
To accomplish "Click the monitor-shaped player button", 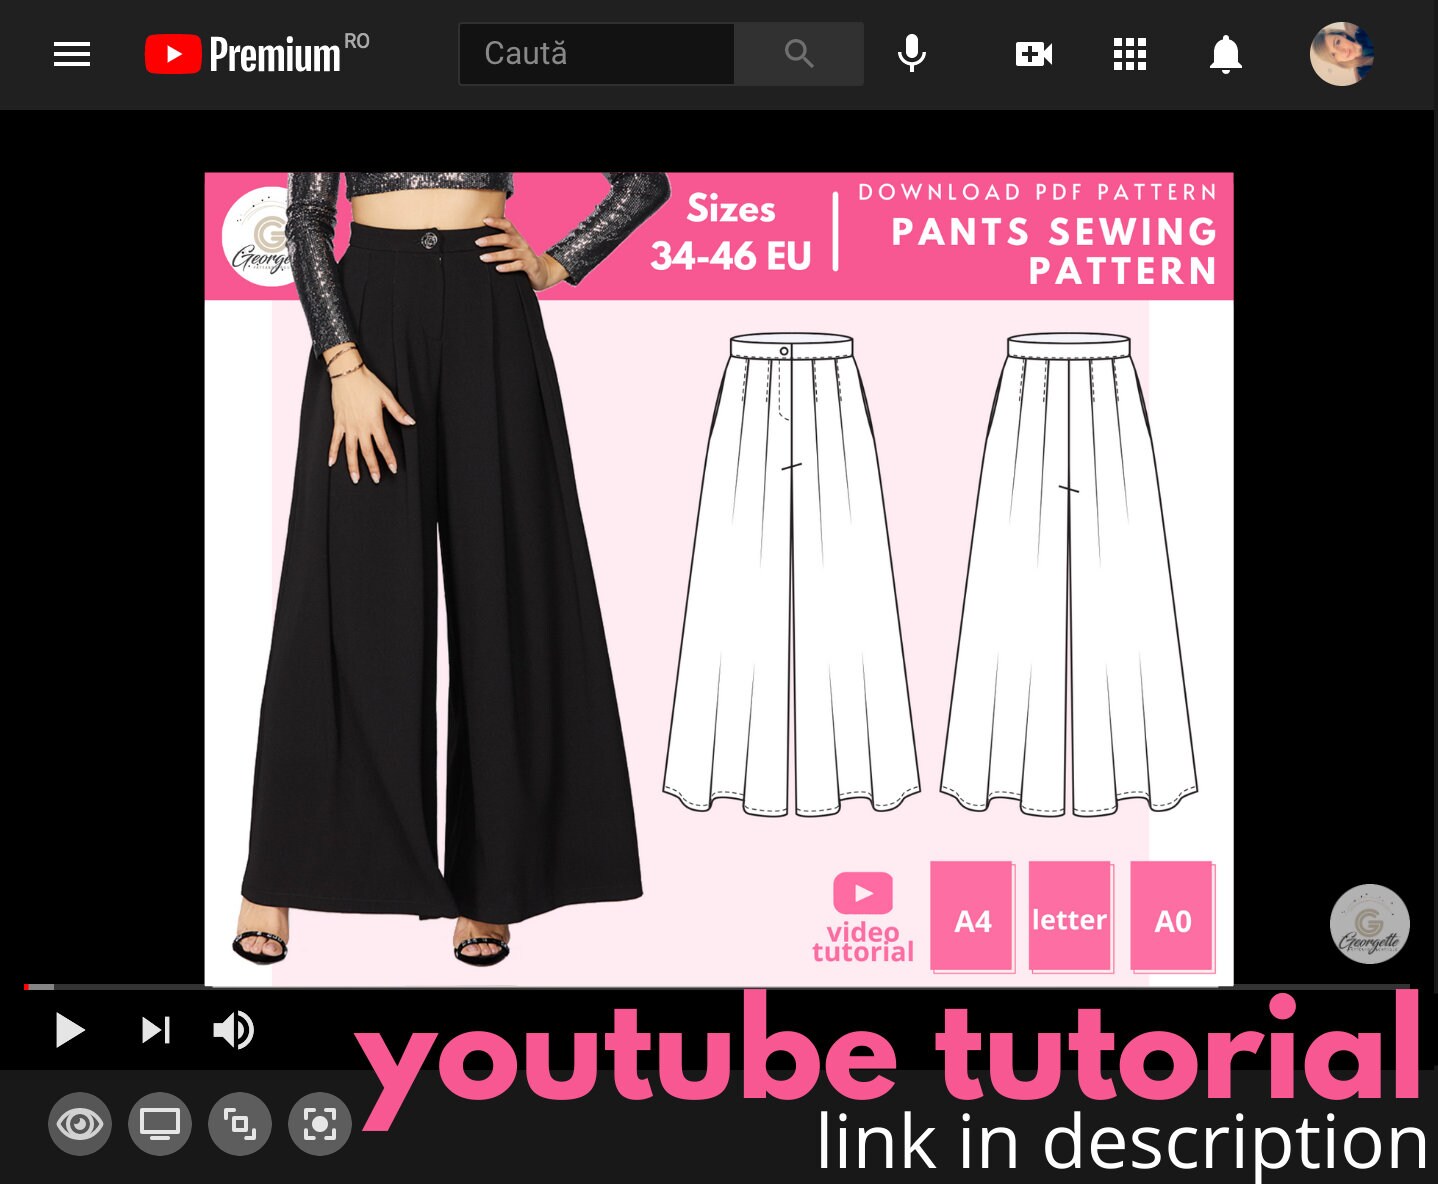I will (x=160, y=1124).
